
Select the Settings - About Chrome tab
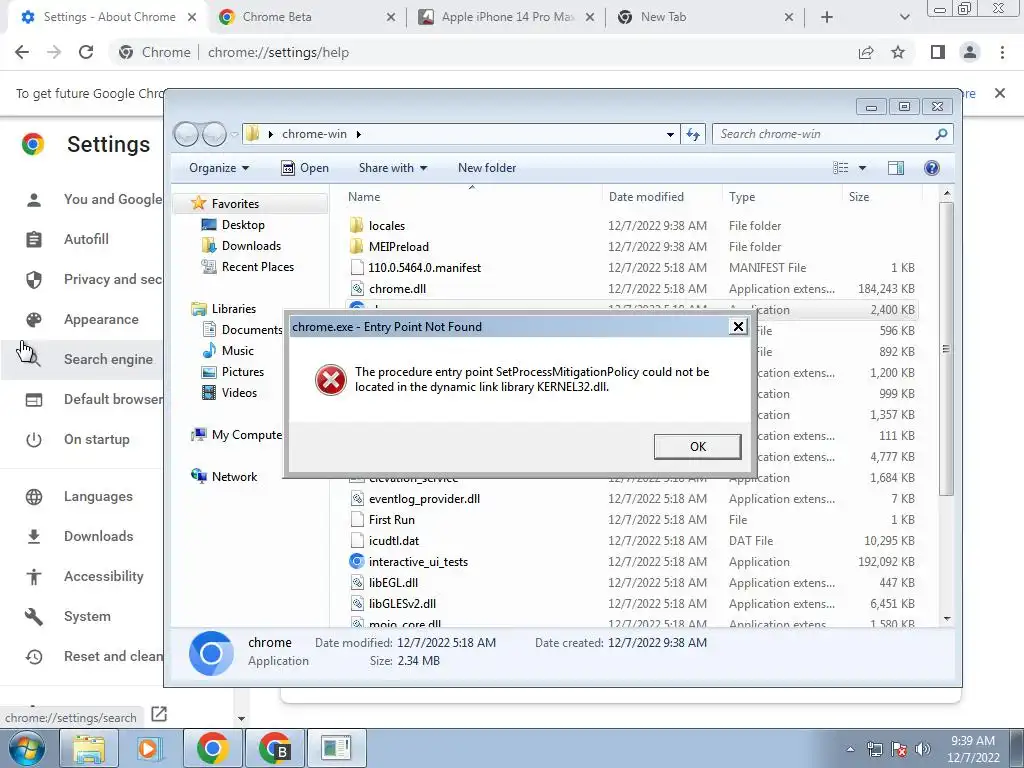click(x=108, y=17)
